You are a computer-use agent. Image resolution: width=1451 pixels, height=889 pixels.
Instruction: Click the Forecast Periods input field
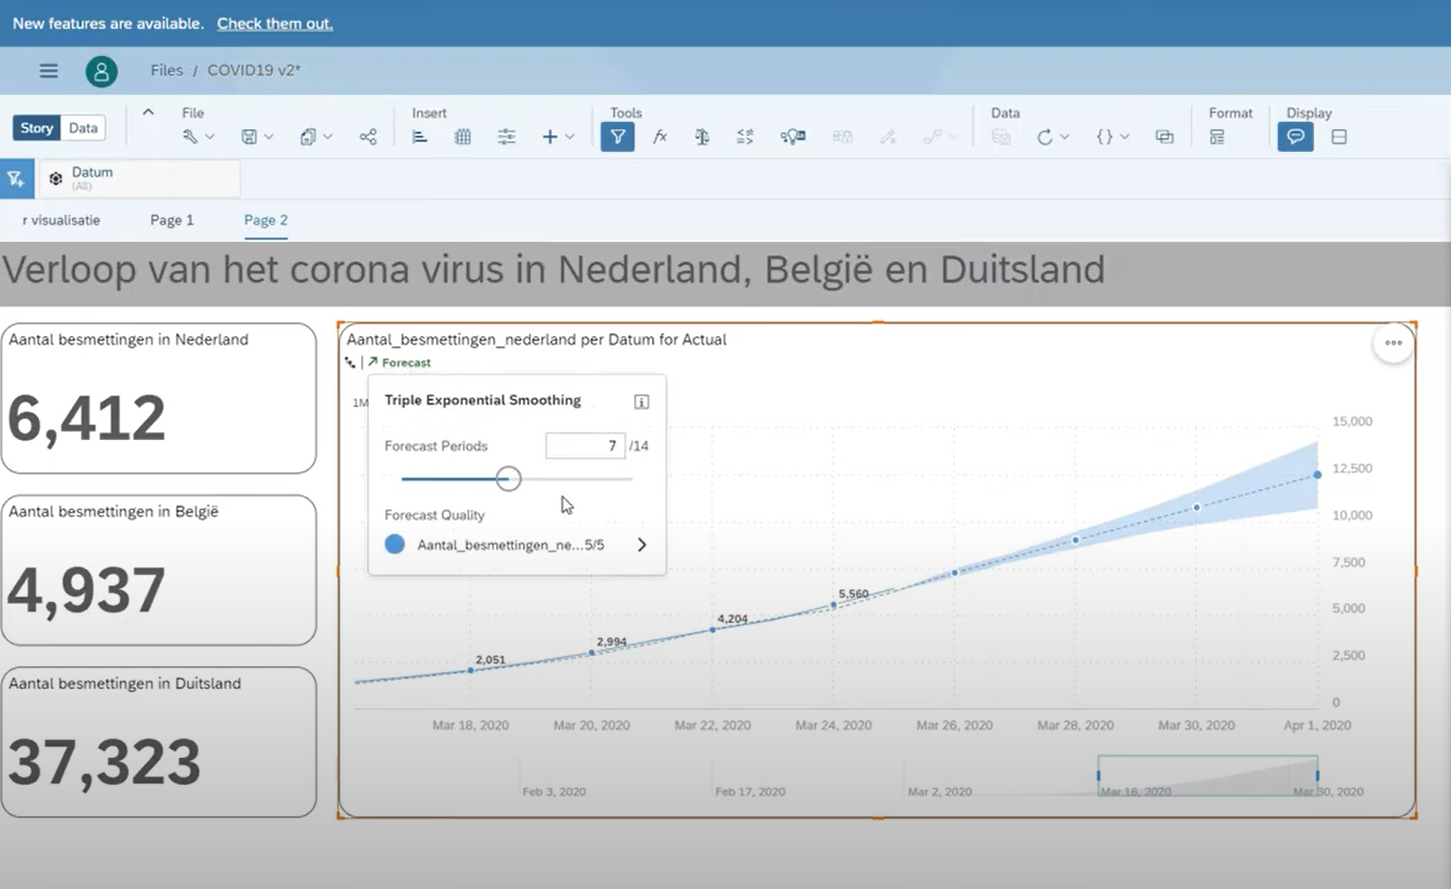coord(585,446)
